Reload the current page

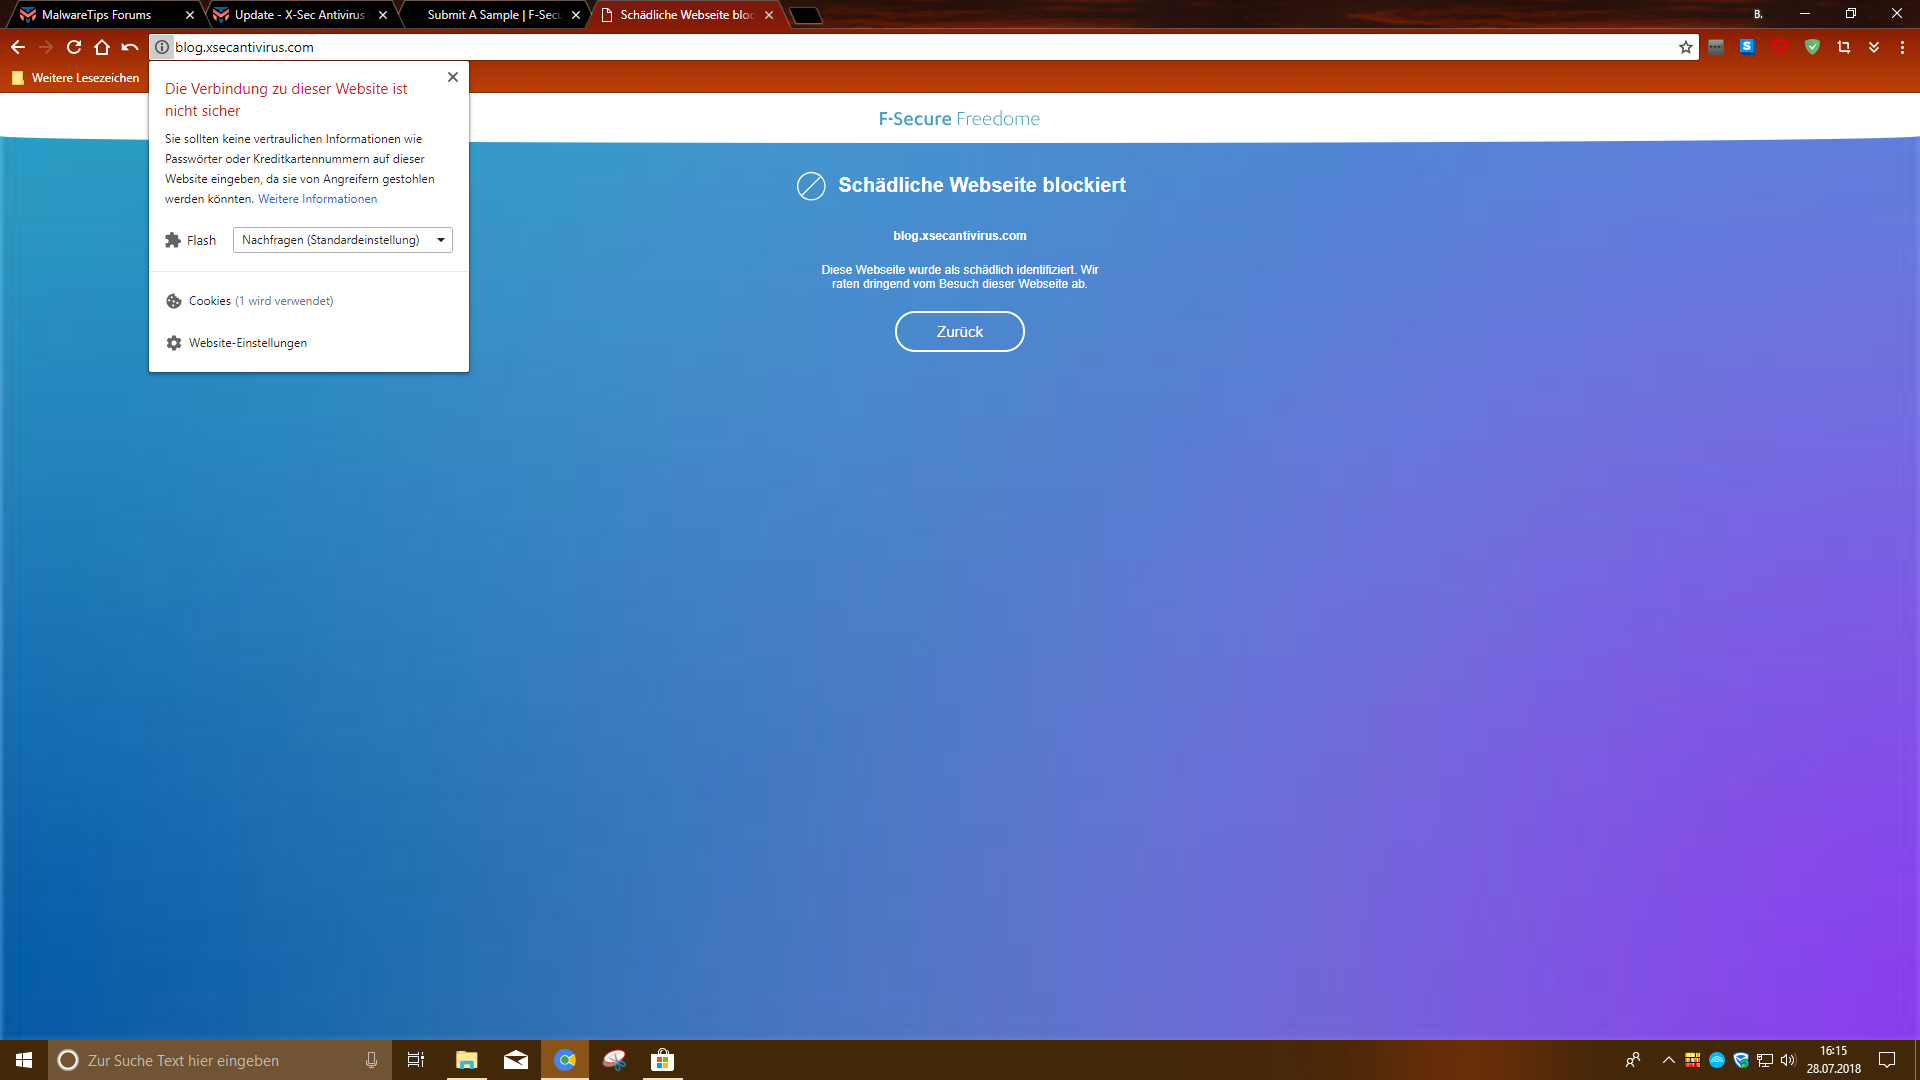(74, 47)
